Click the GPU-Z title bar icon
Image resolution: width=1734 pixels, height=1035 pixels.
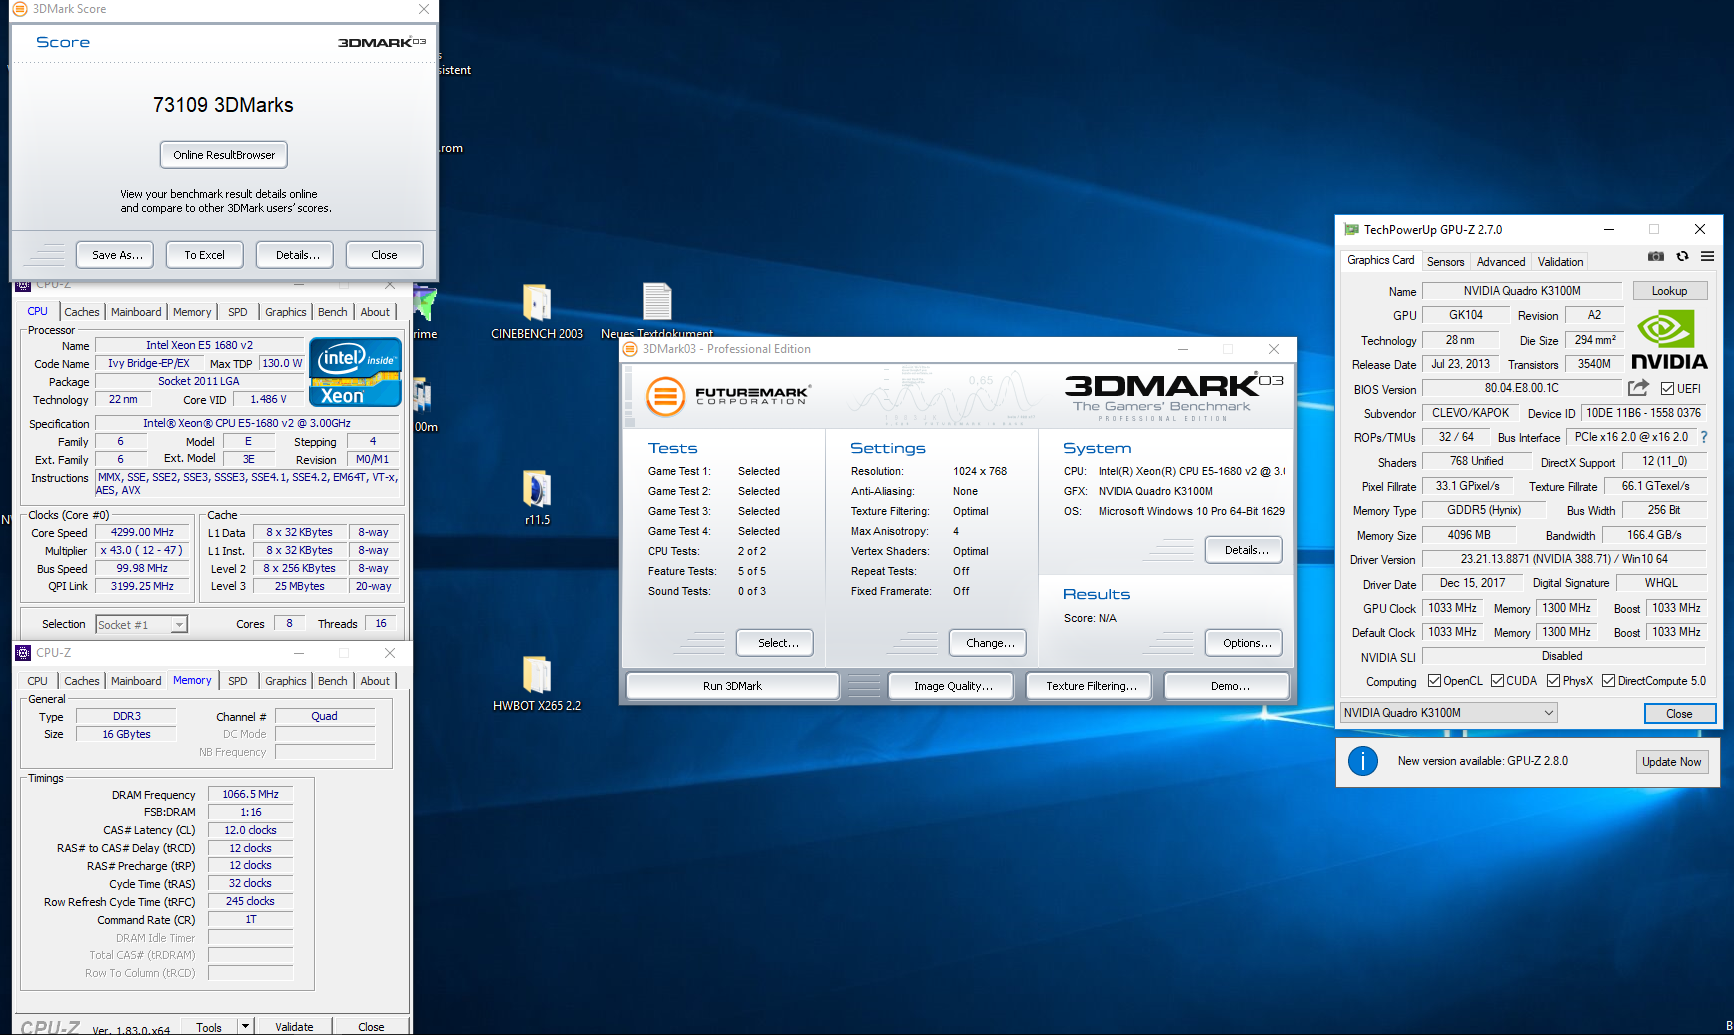[x=1352, y=229]
